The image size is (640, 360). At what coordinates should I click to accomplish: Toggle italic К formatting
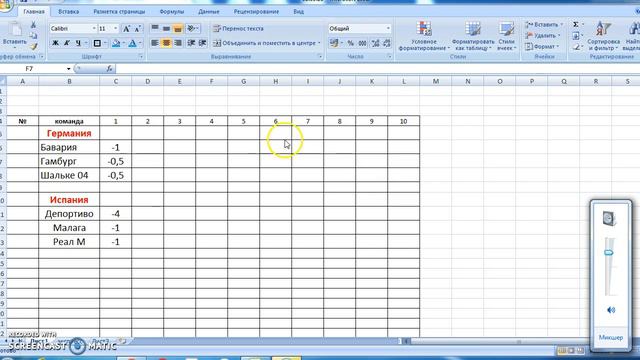tap(67, 43)
